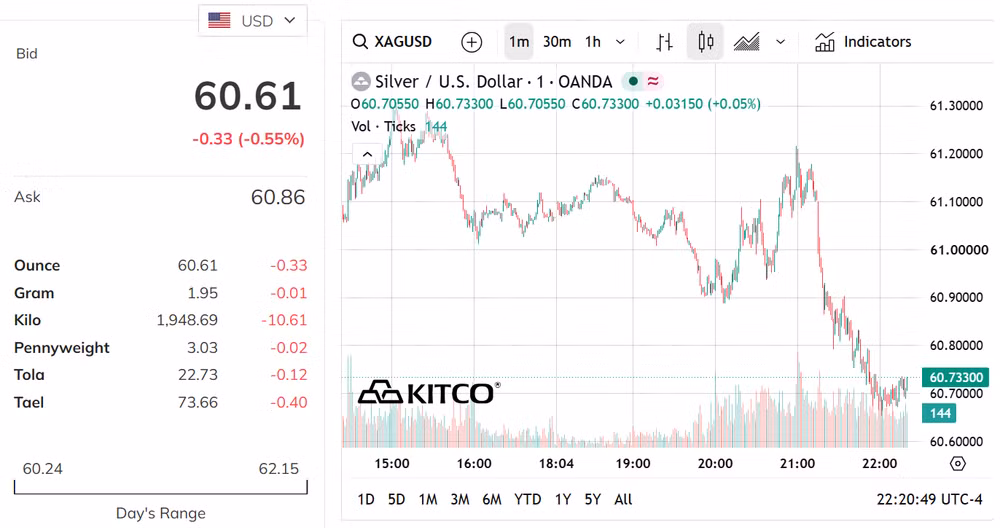Image resolution: width=1000 pixels, height=528 pixels.
Task: Click the Kitco logo watermark
Action: (429, 393)
